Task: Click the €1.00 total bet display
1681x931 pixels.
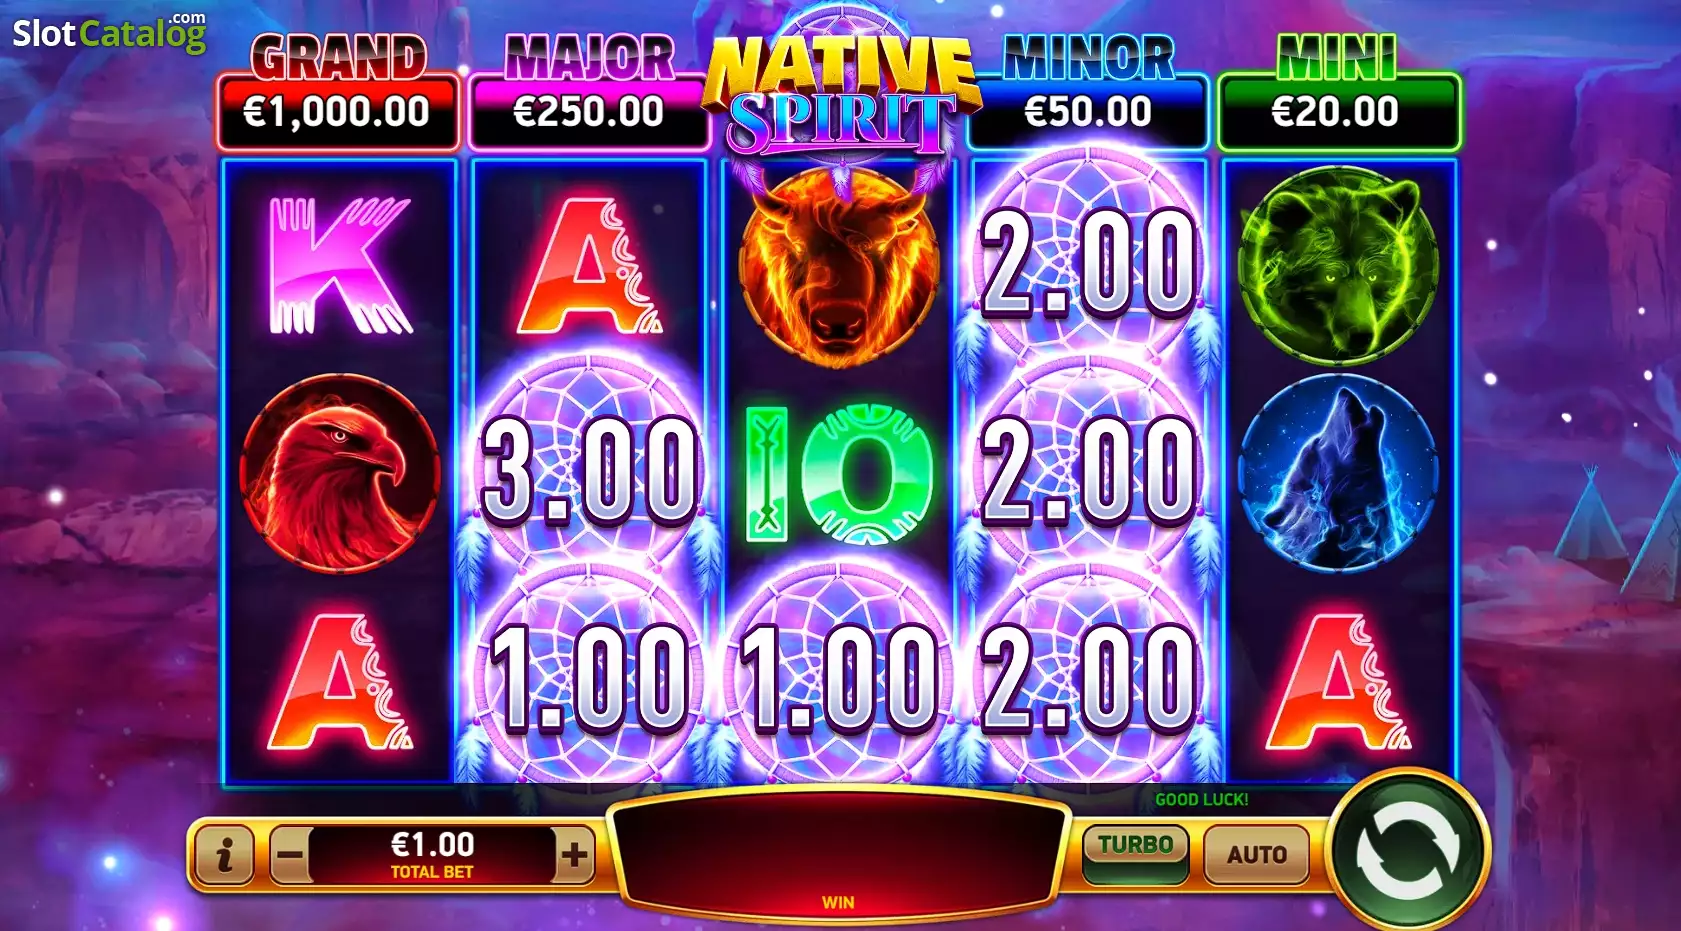Action: [432, 855]
